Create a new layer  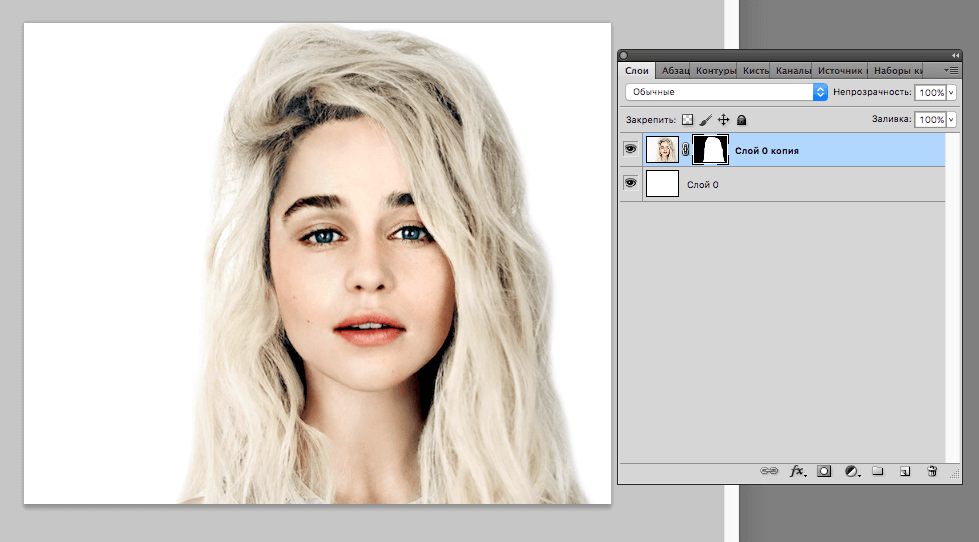pos(905,471)
